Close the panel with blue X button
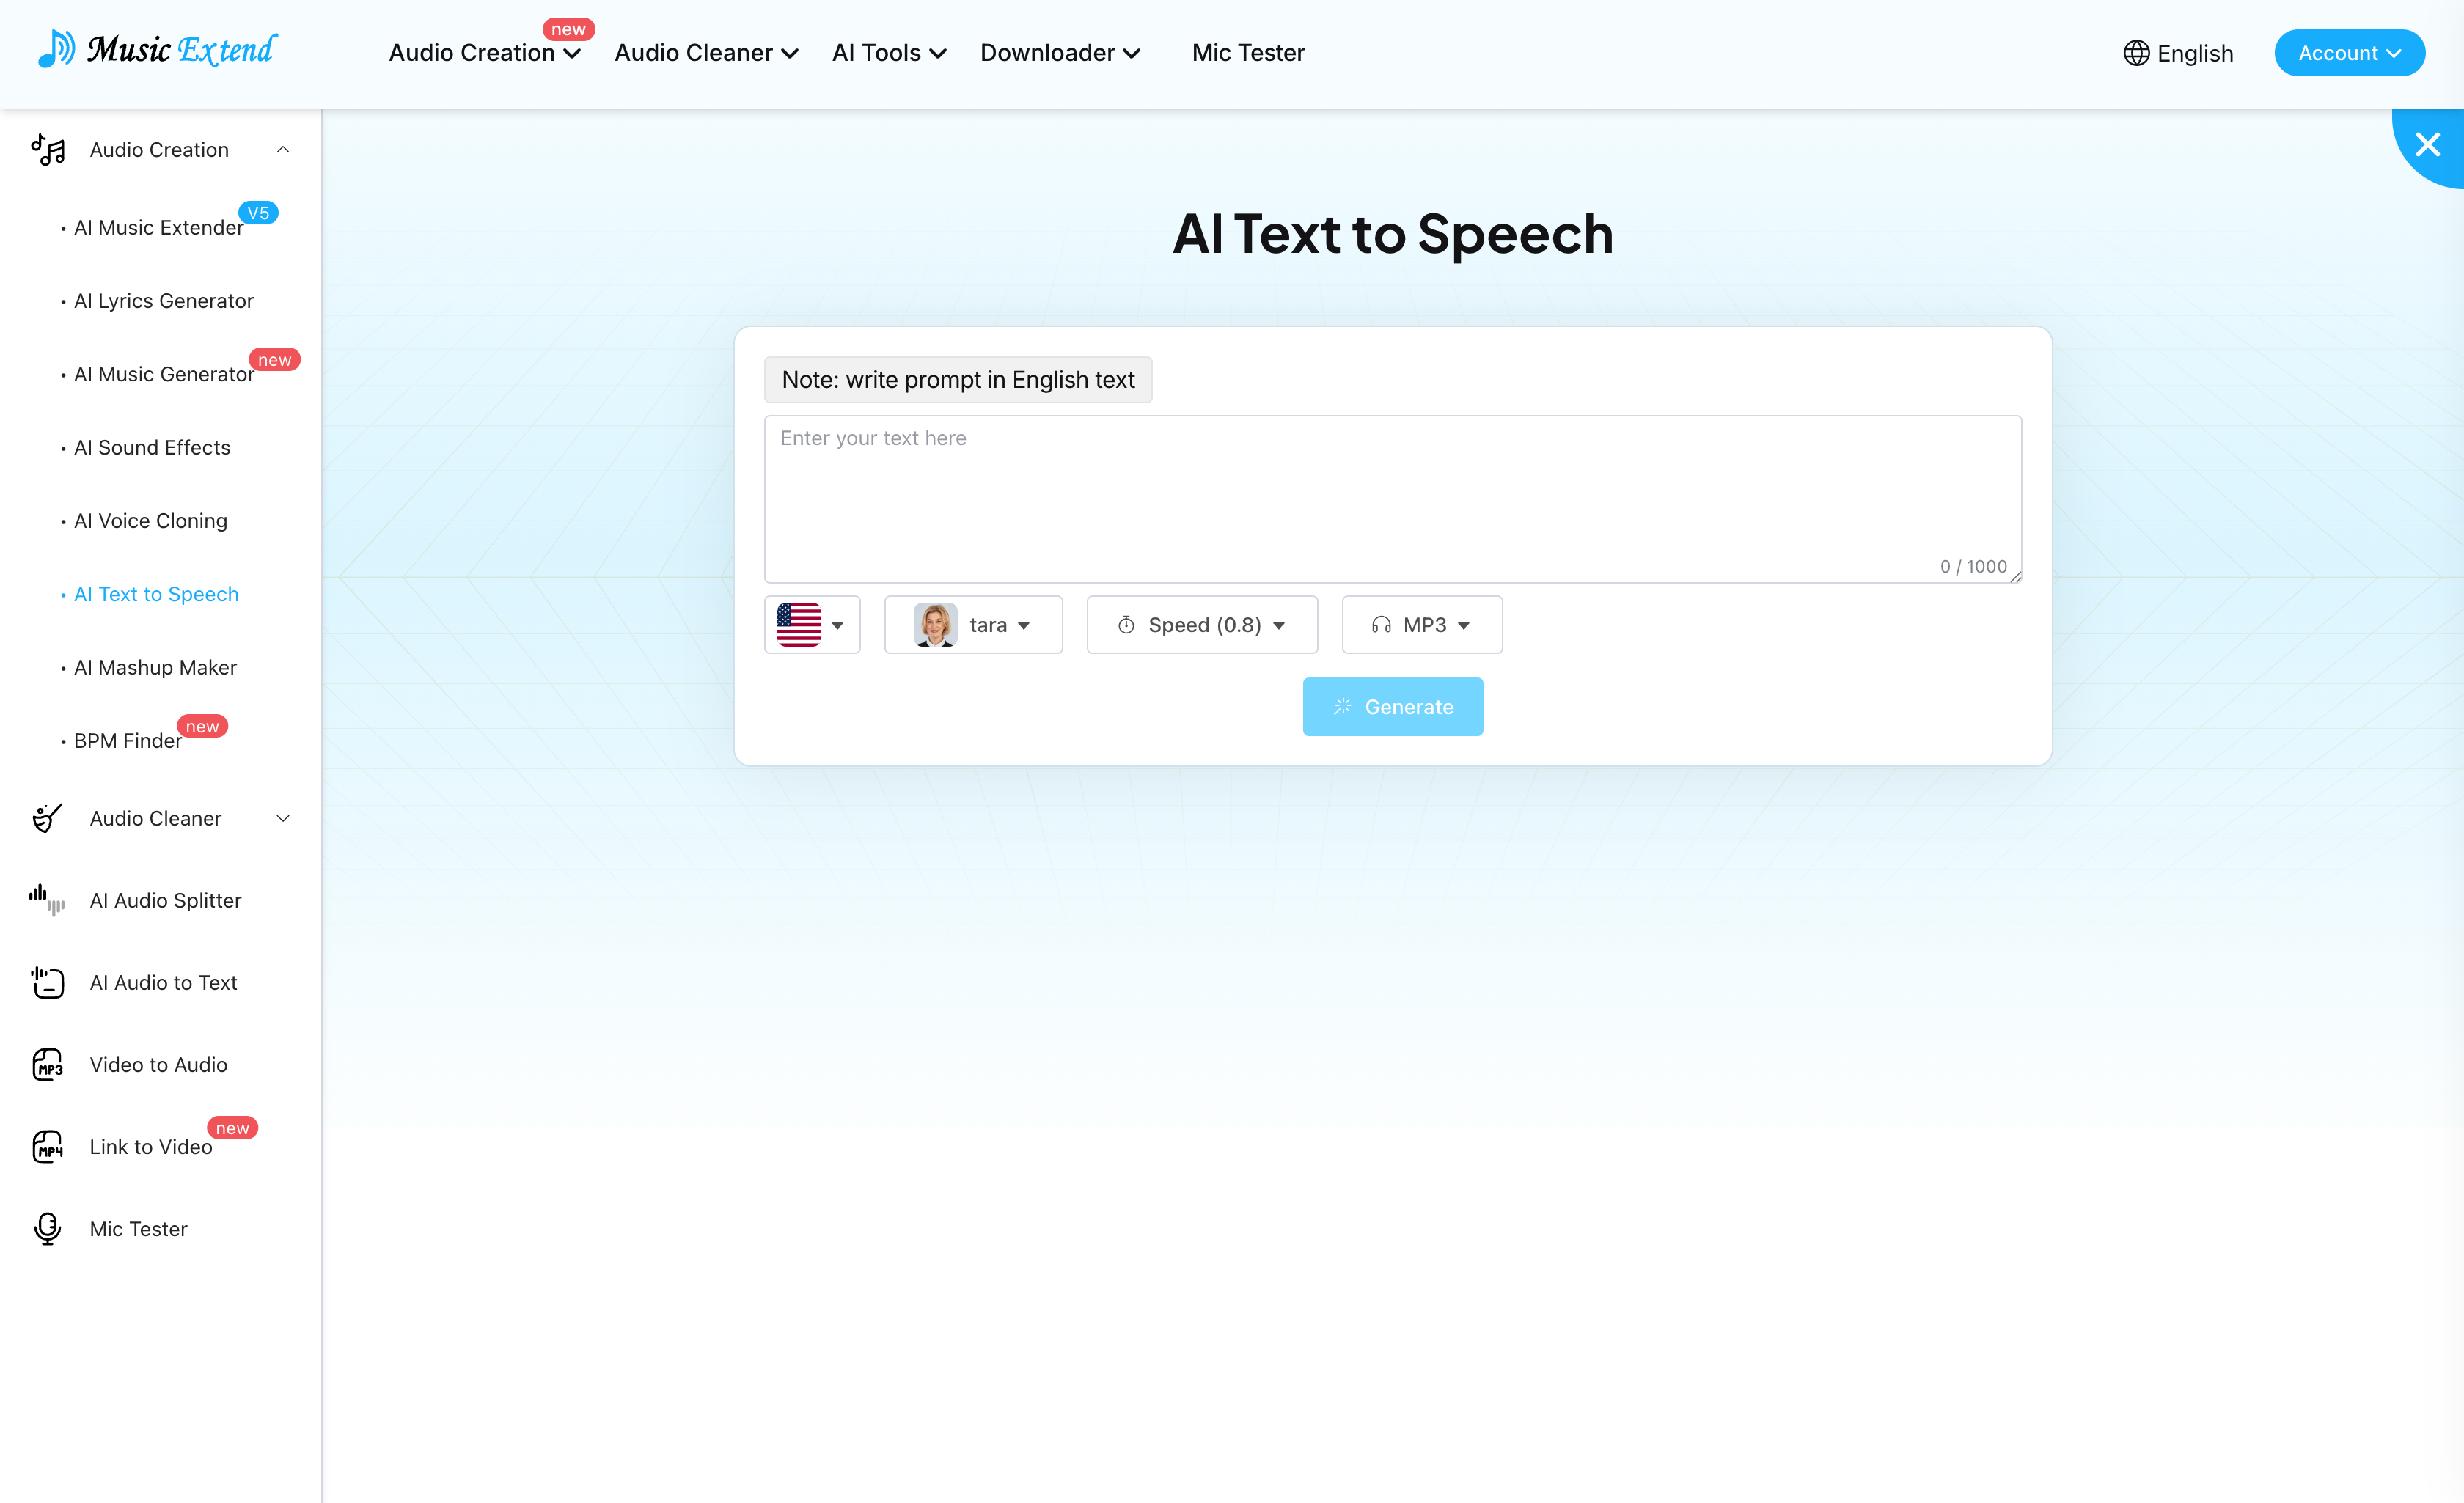 [x=2427, y=145]
